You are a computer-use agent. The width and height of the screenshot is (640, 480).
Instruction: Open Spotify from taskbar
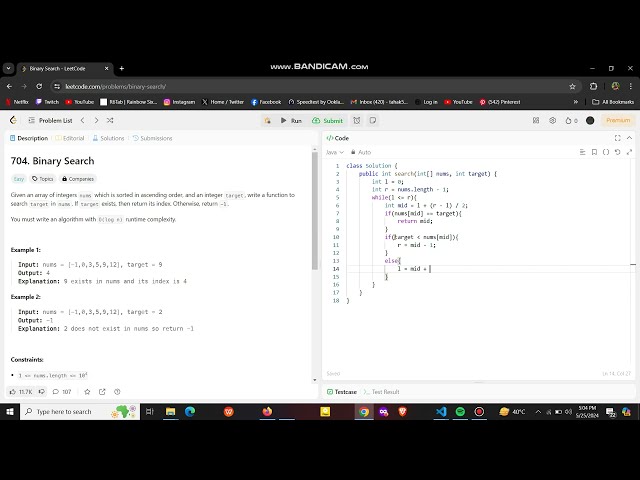tap(460, 412)
